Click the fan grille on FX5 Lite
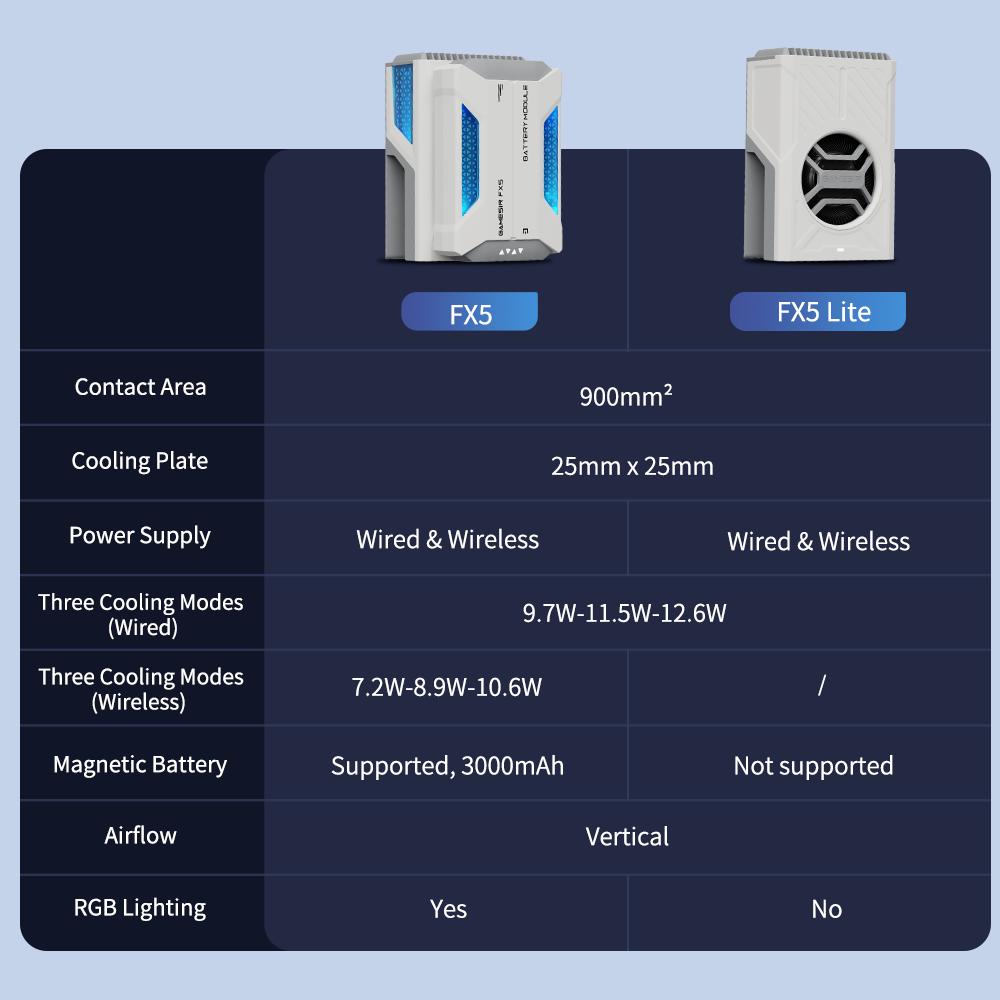Viewport: 1000px width, 1000px height. pos(839,180)
